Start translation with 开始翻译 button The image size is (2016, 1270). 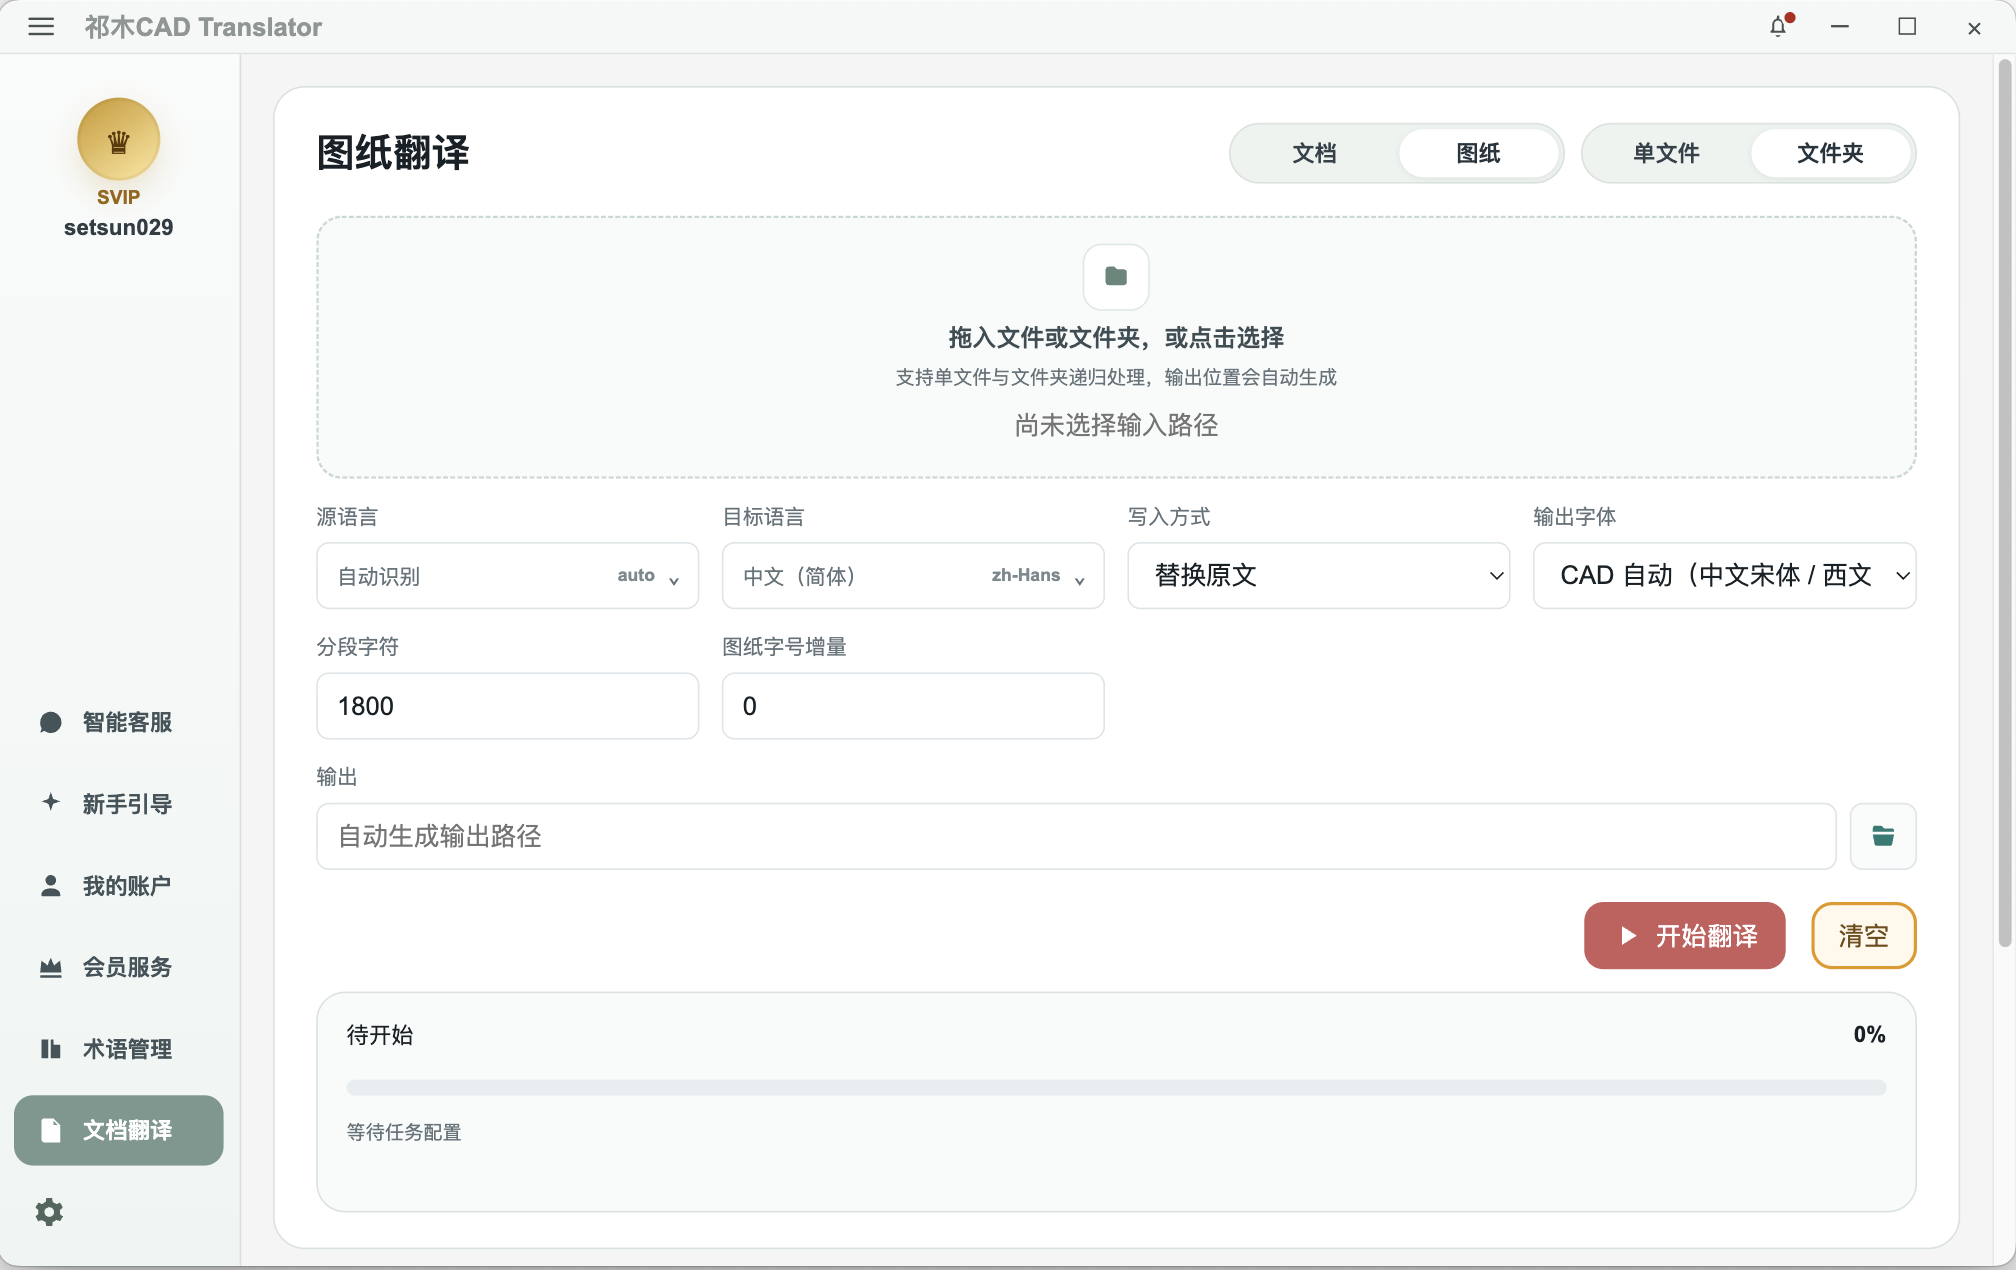[x=1685, y=936]
